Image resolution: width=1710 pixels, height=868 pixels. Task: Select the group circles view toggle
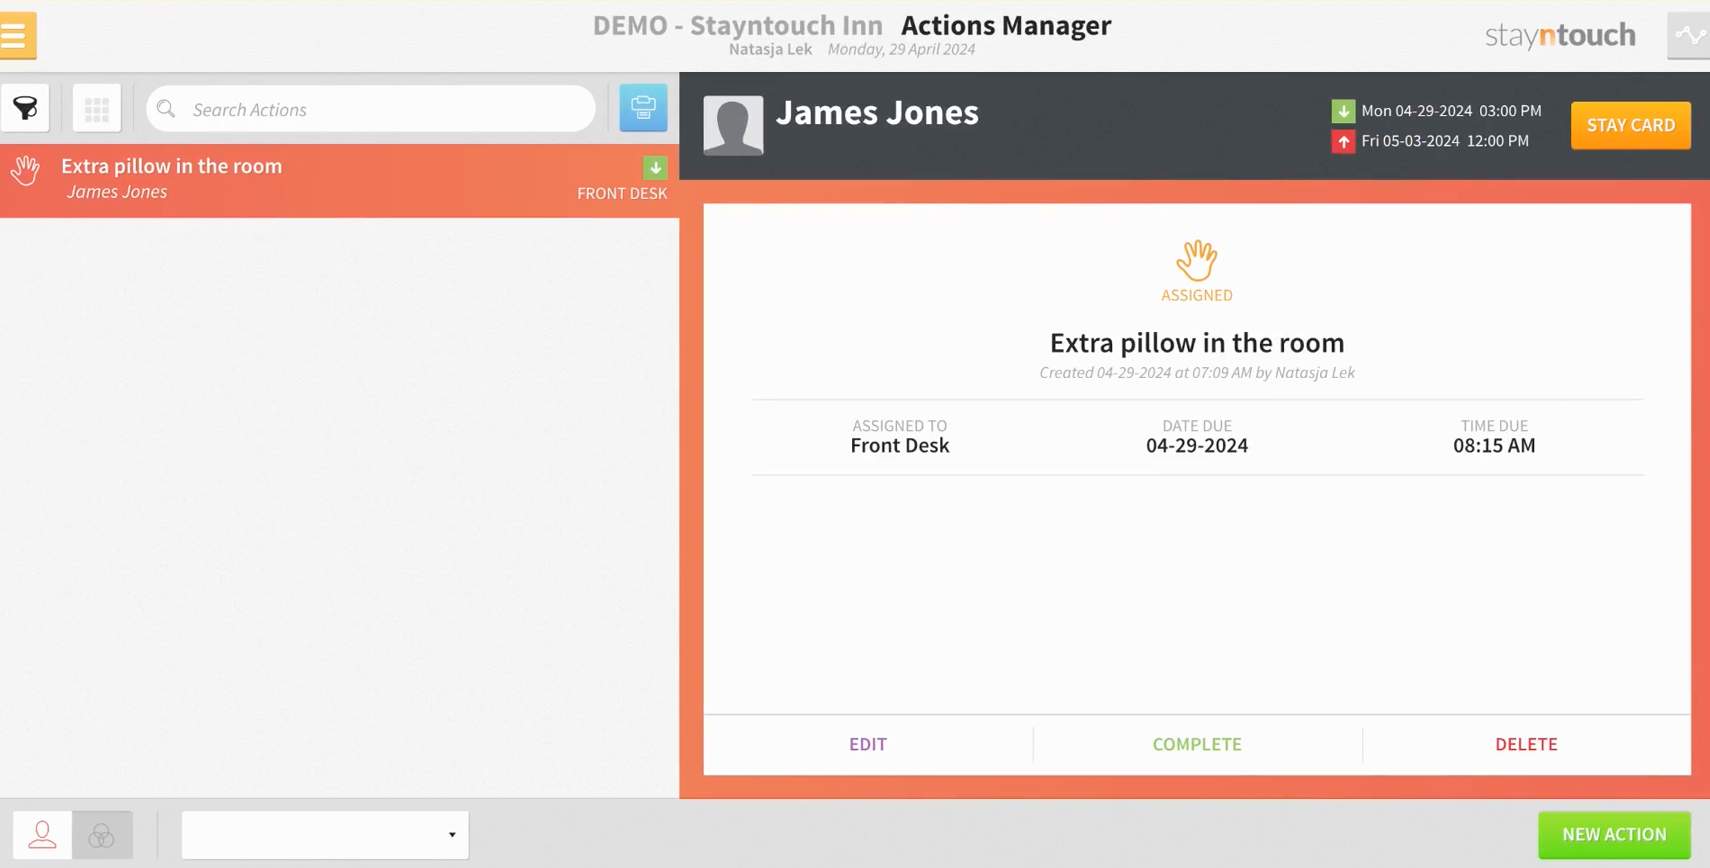point(102,834)
